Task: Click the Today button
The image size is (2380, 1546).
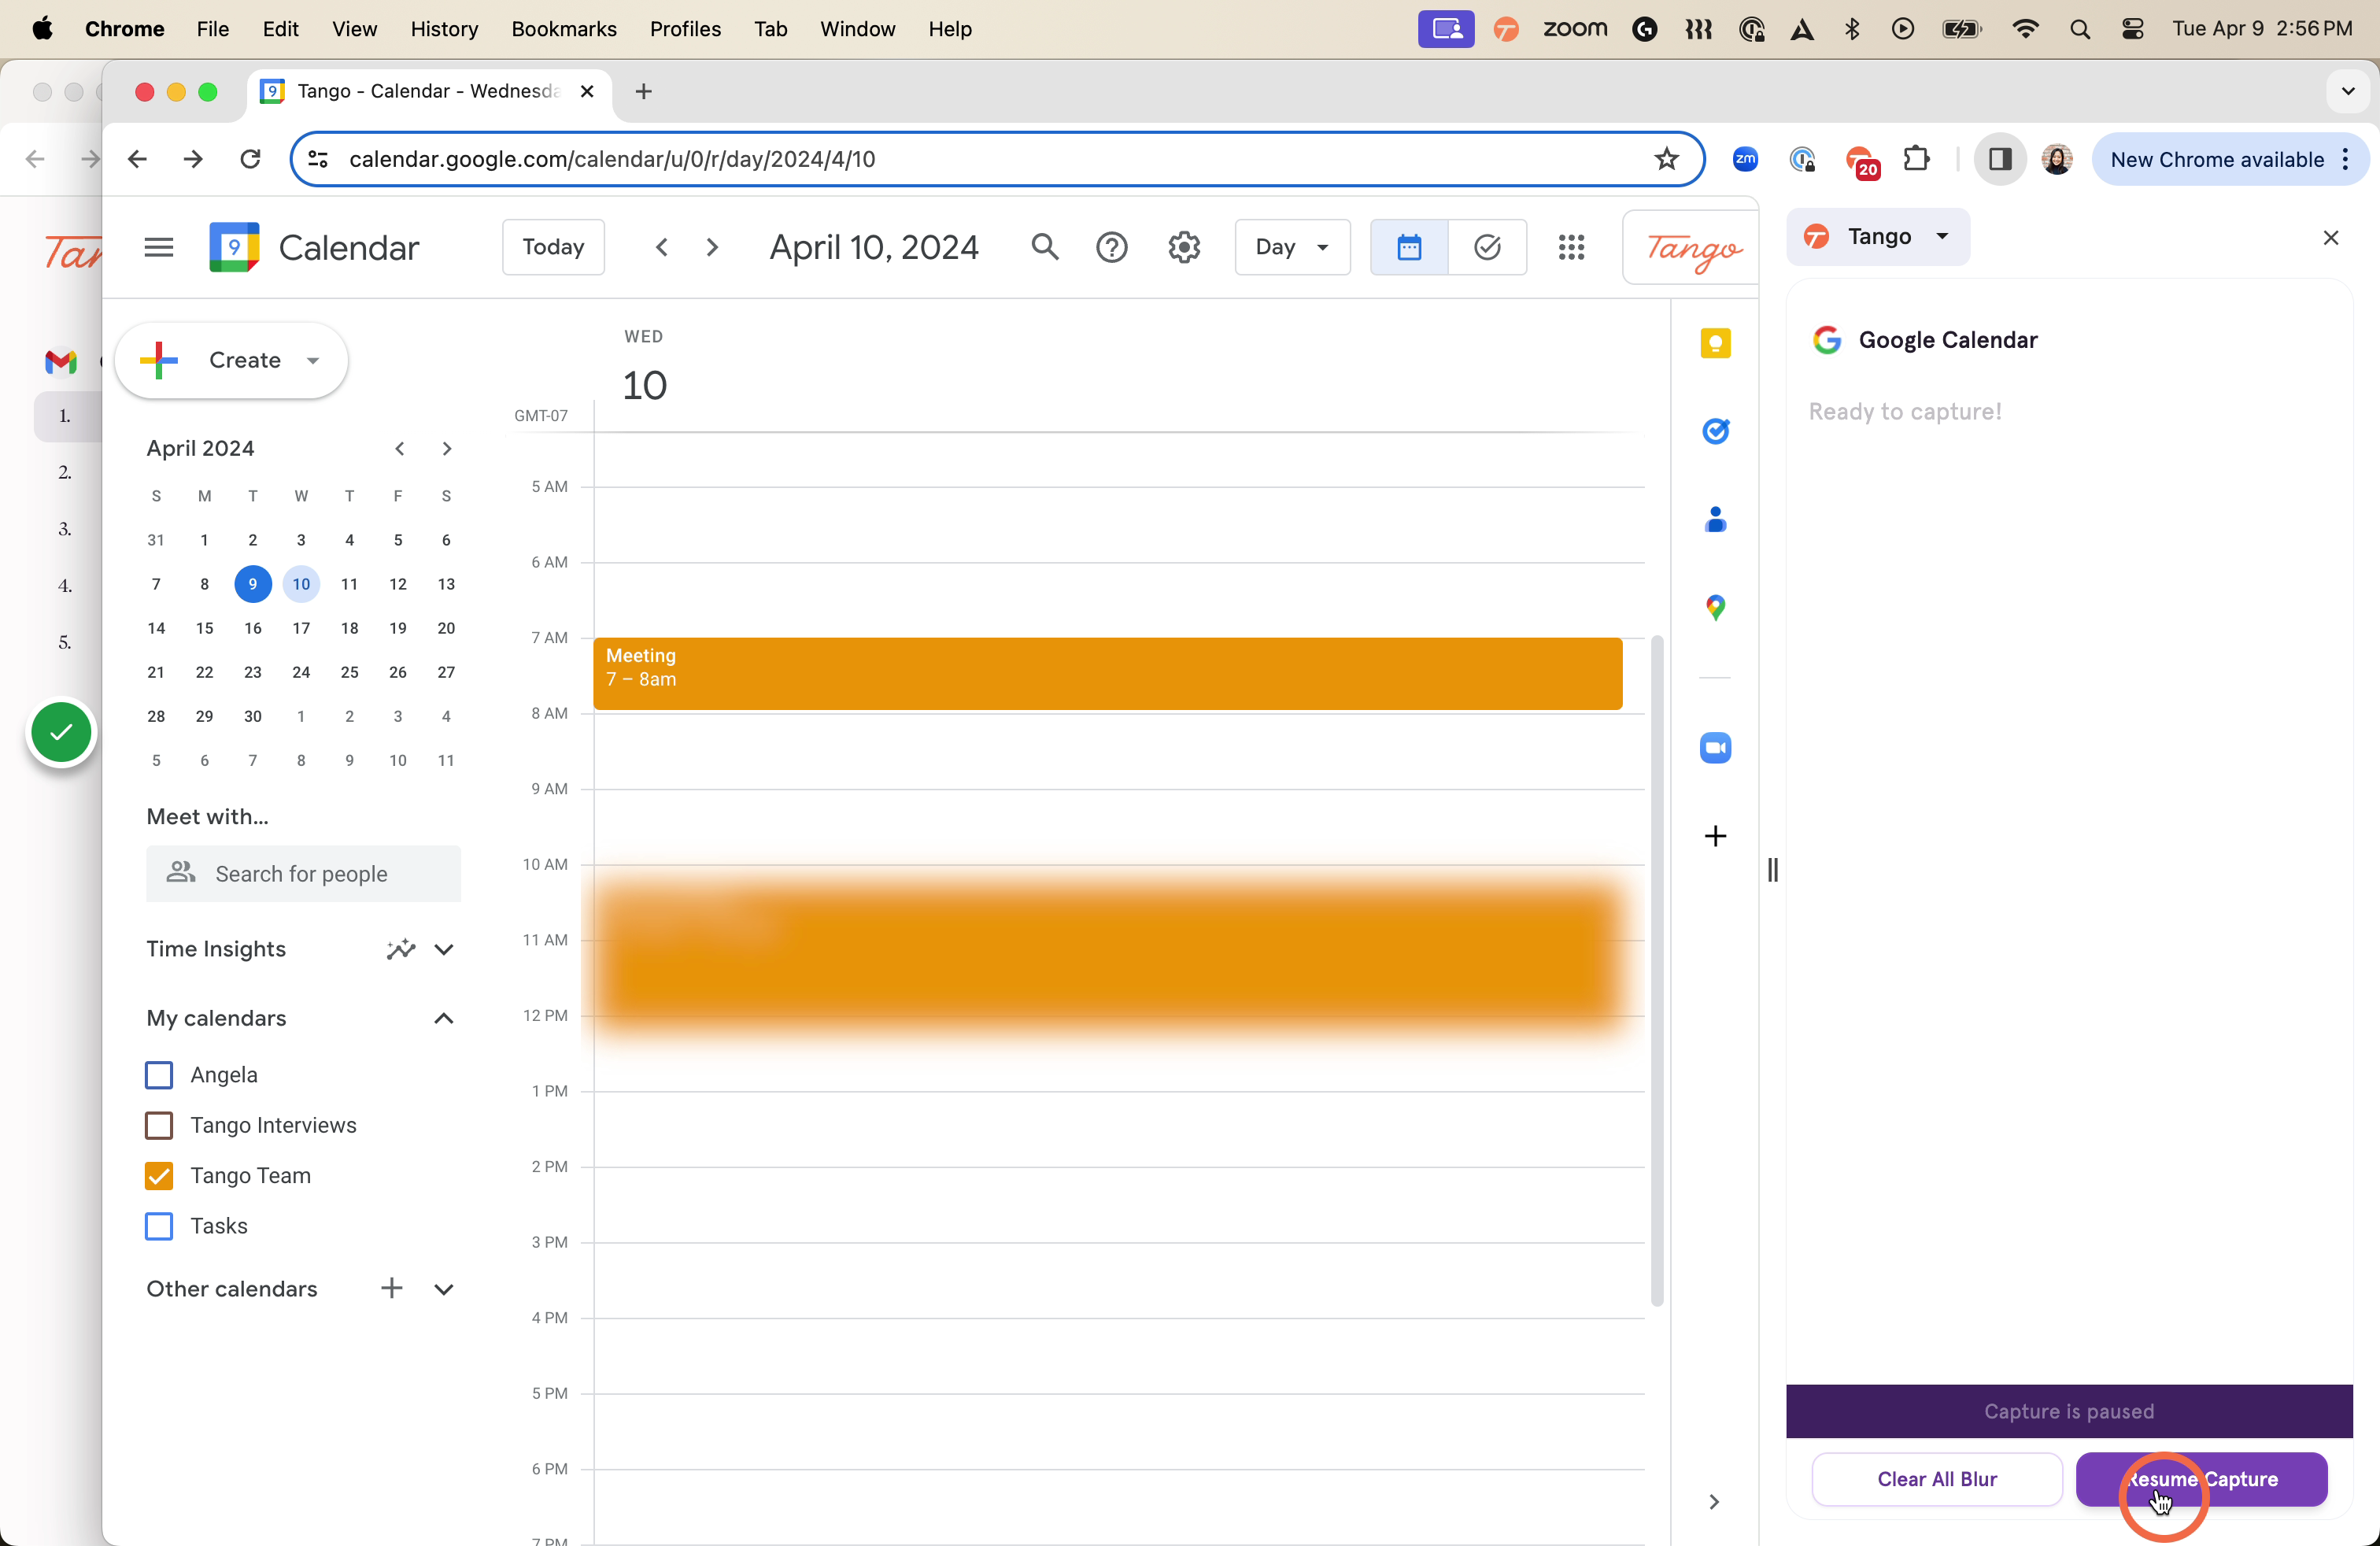Action: click(553, 247)
